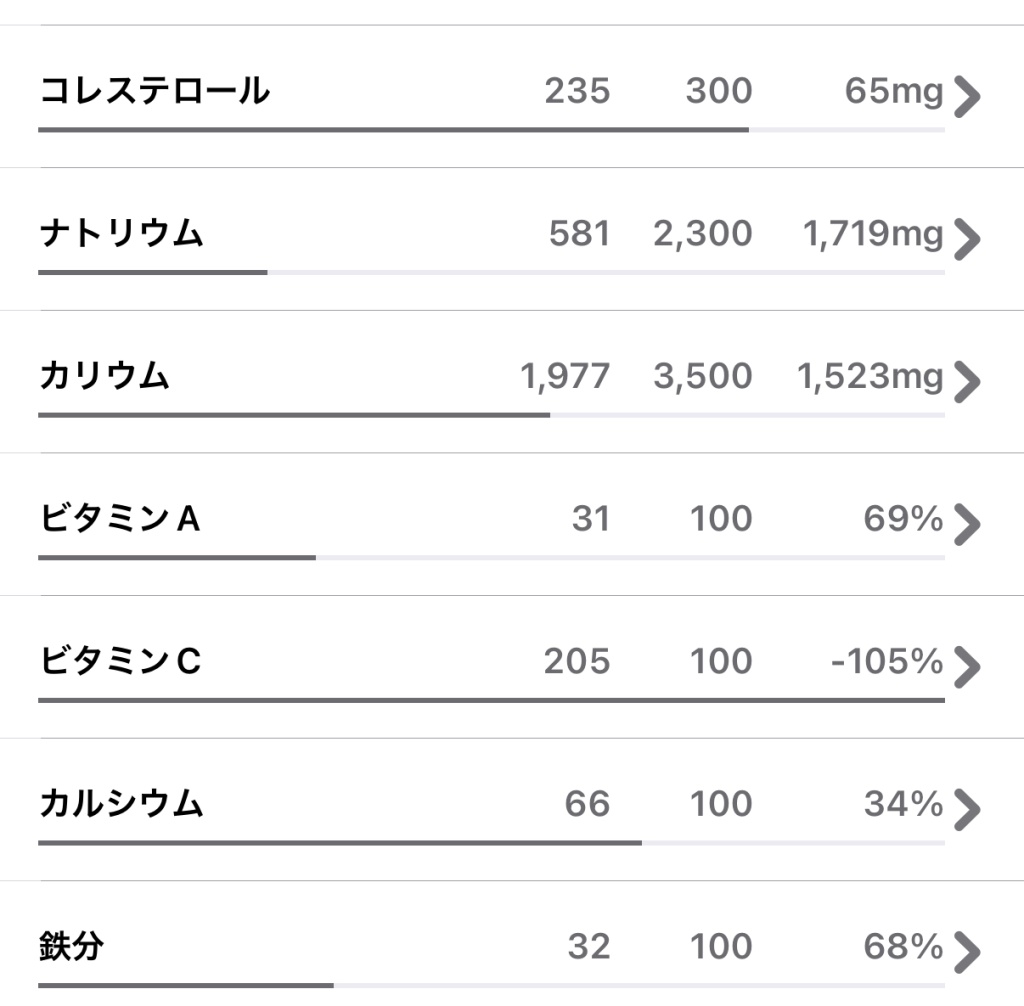1024x1006 pixels.
Task: Select the コレステロール label
Action: [155, 91]
